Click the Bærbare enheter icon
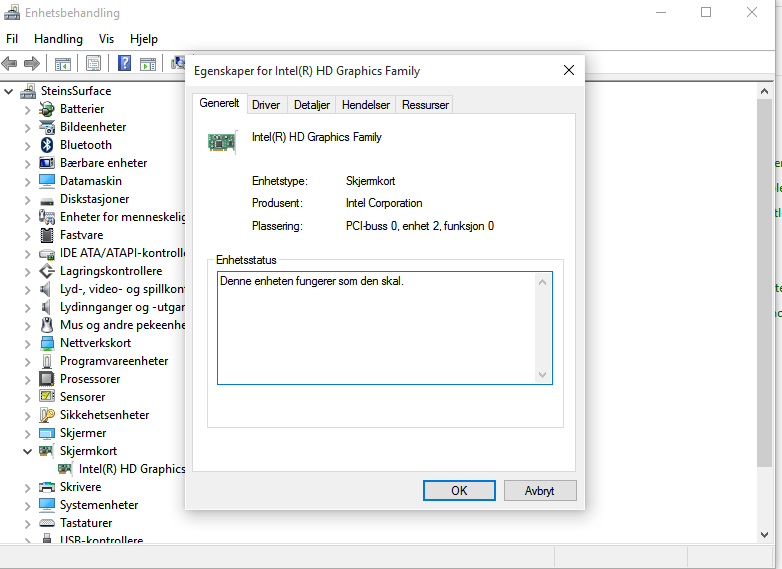This screenshot has height=569, width=782. [47, 163]
